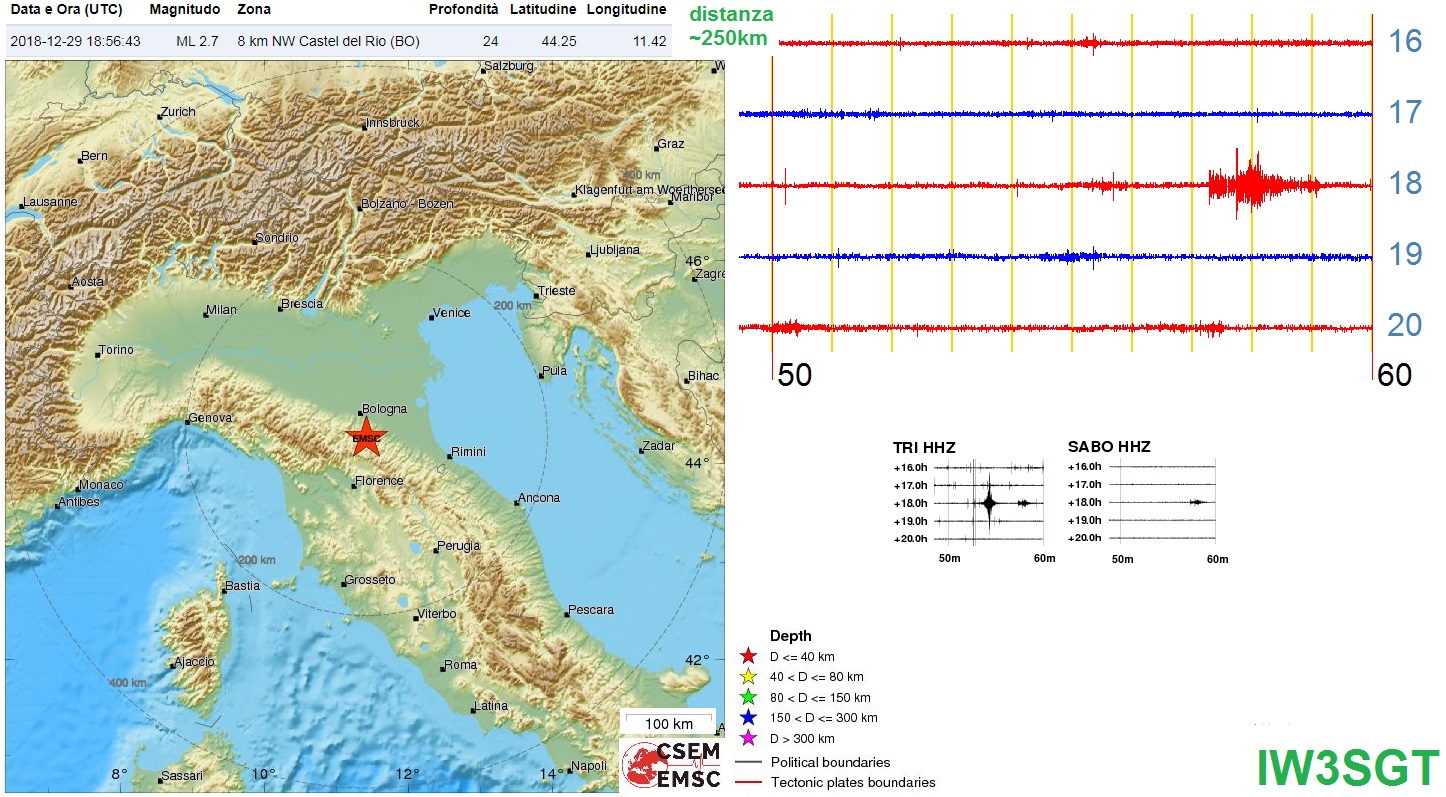Click the Latitudine column header

(543, 10)
